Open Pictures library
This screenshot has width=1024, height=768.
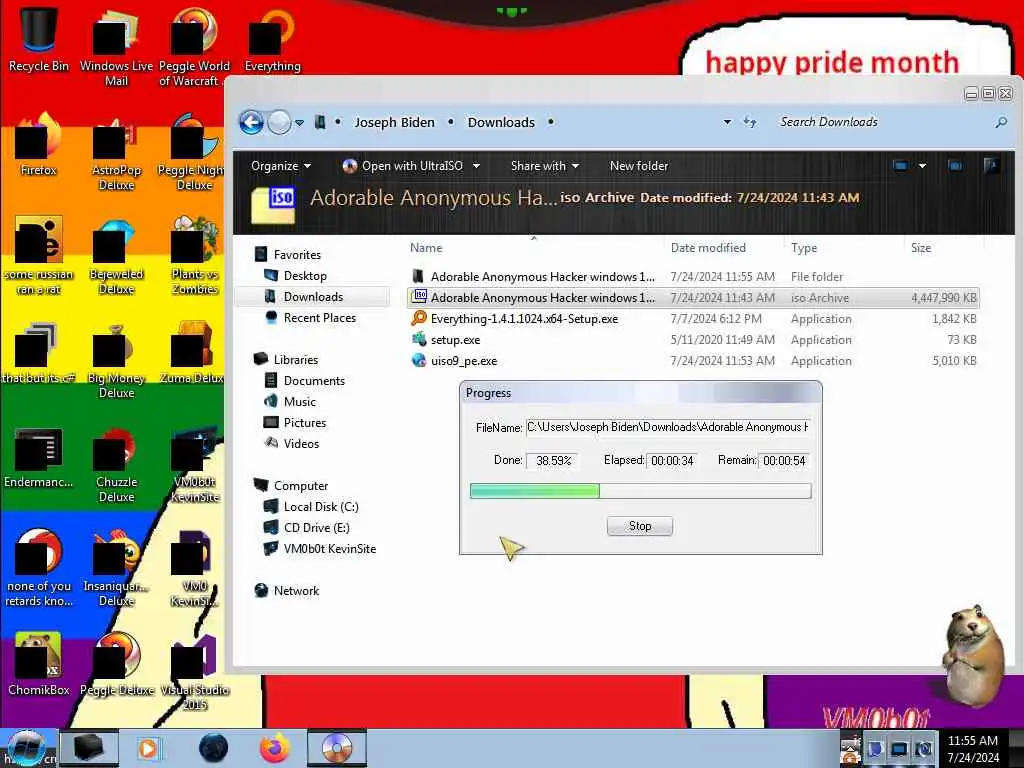(x=304, y=423)
